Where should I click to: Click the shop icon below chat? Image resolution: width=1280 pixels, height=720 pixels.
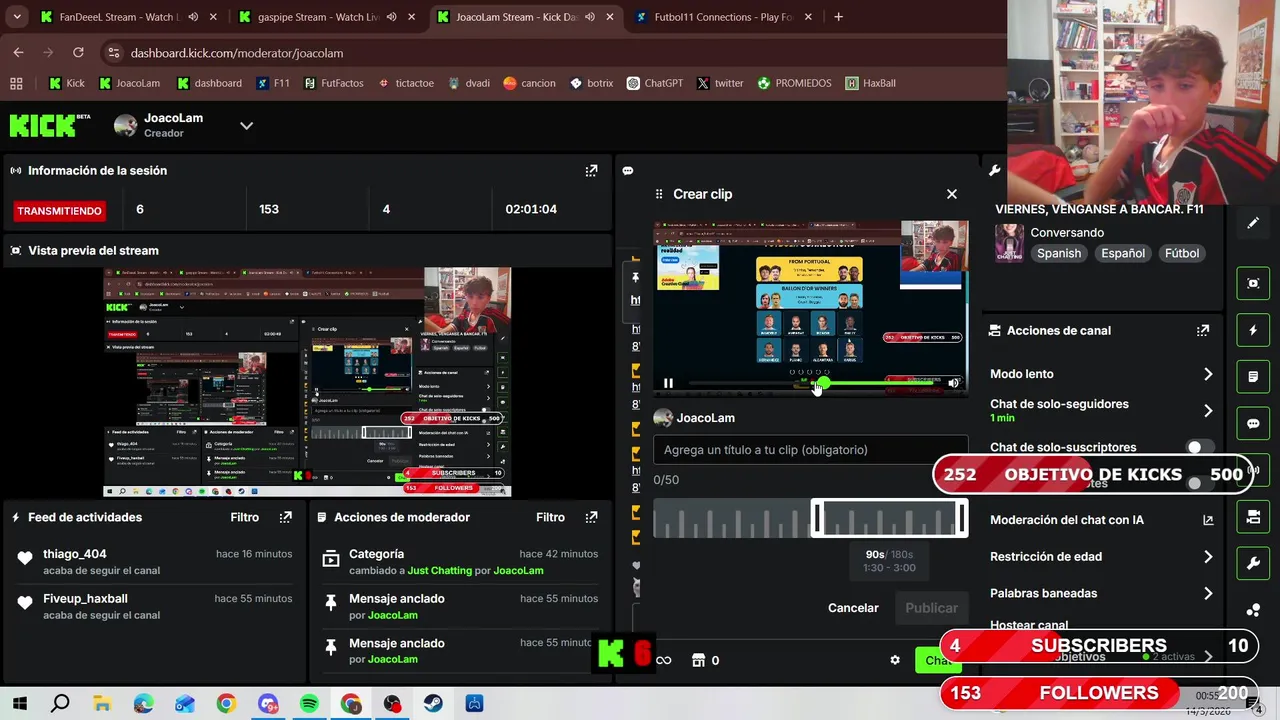coord(699,660)
